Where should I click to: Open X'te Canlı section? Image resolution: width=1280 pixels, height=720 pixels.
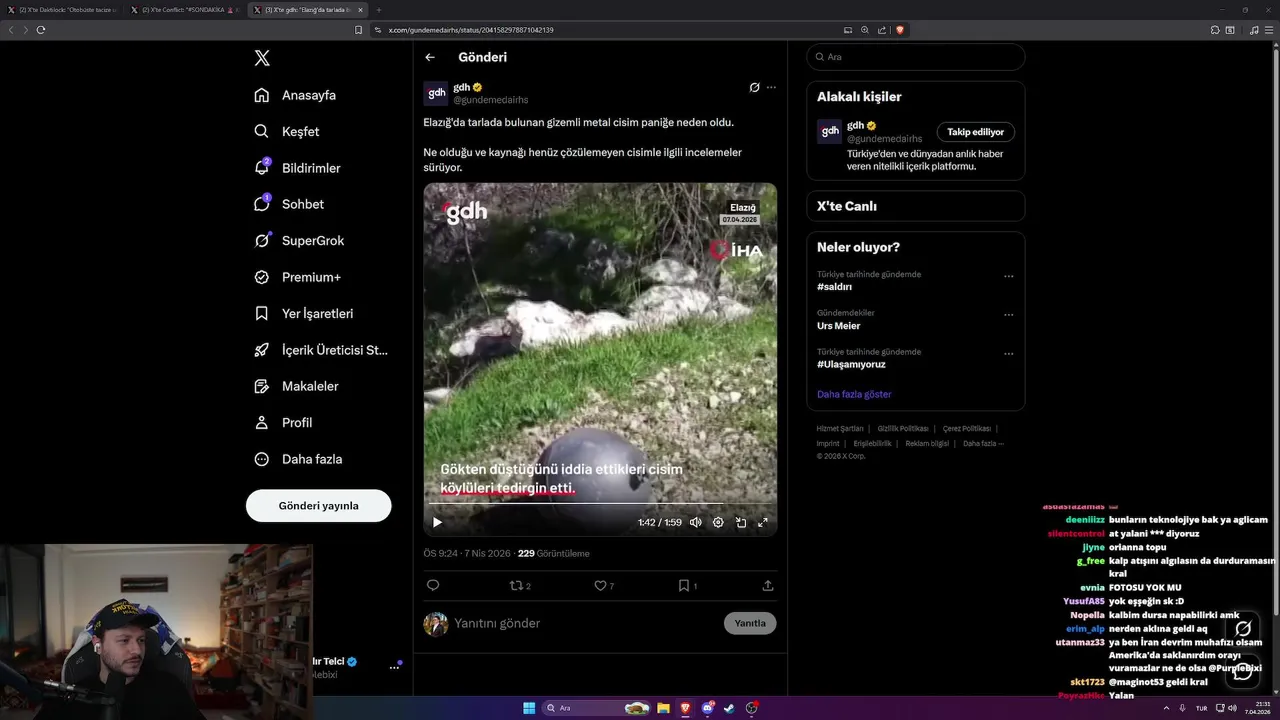tap(916, 206)
